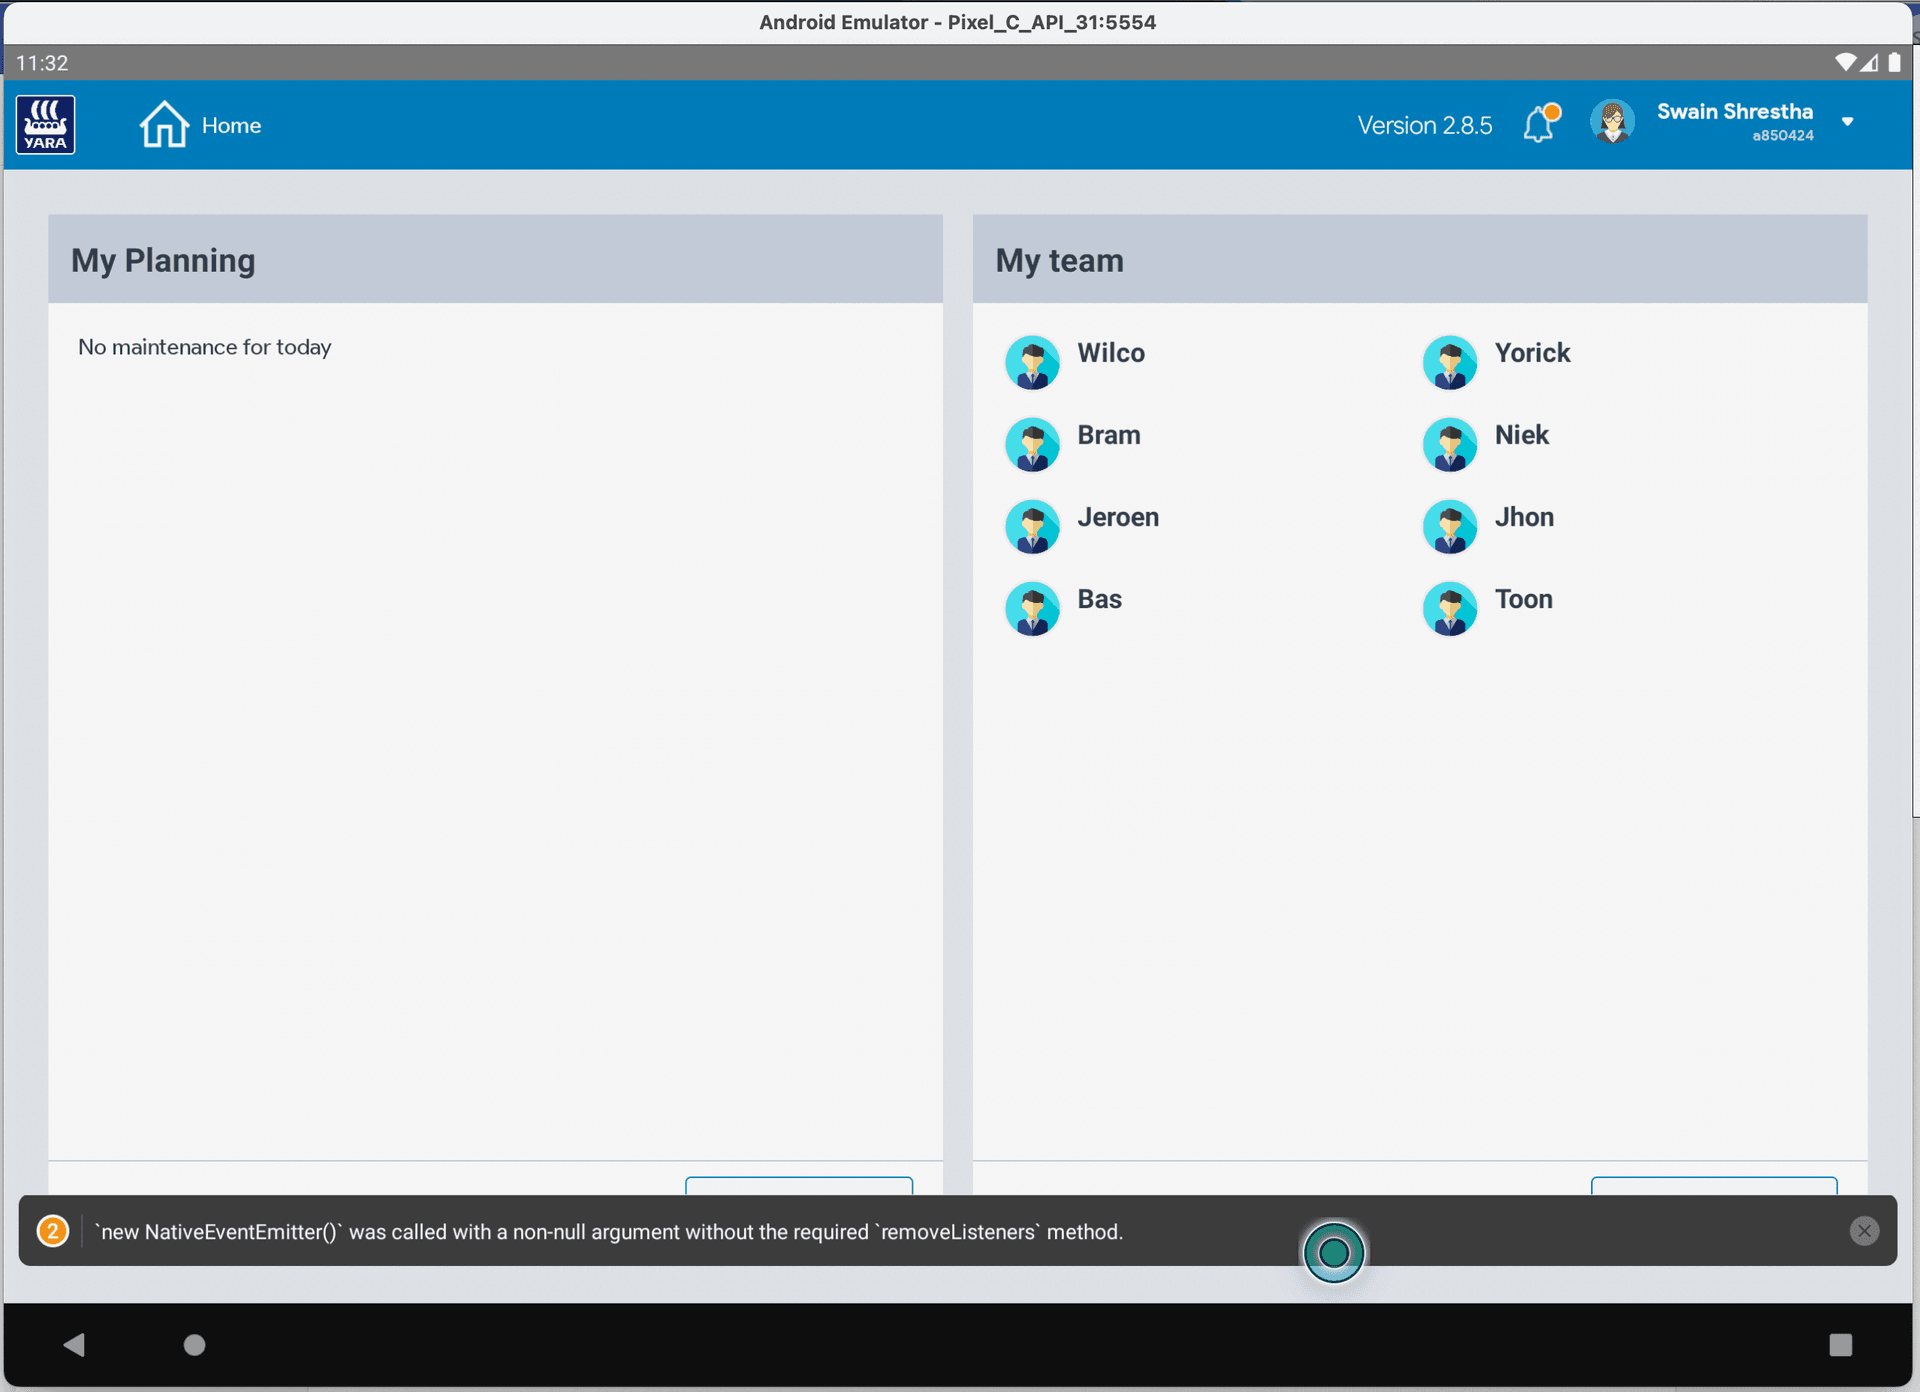The width and height of the screenshot is (1920, 1392).
Task: Tap the floating teal circle button
Action: coord(1334,1252)
